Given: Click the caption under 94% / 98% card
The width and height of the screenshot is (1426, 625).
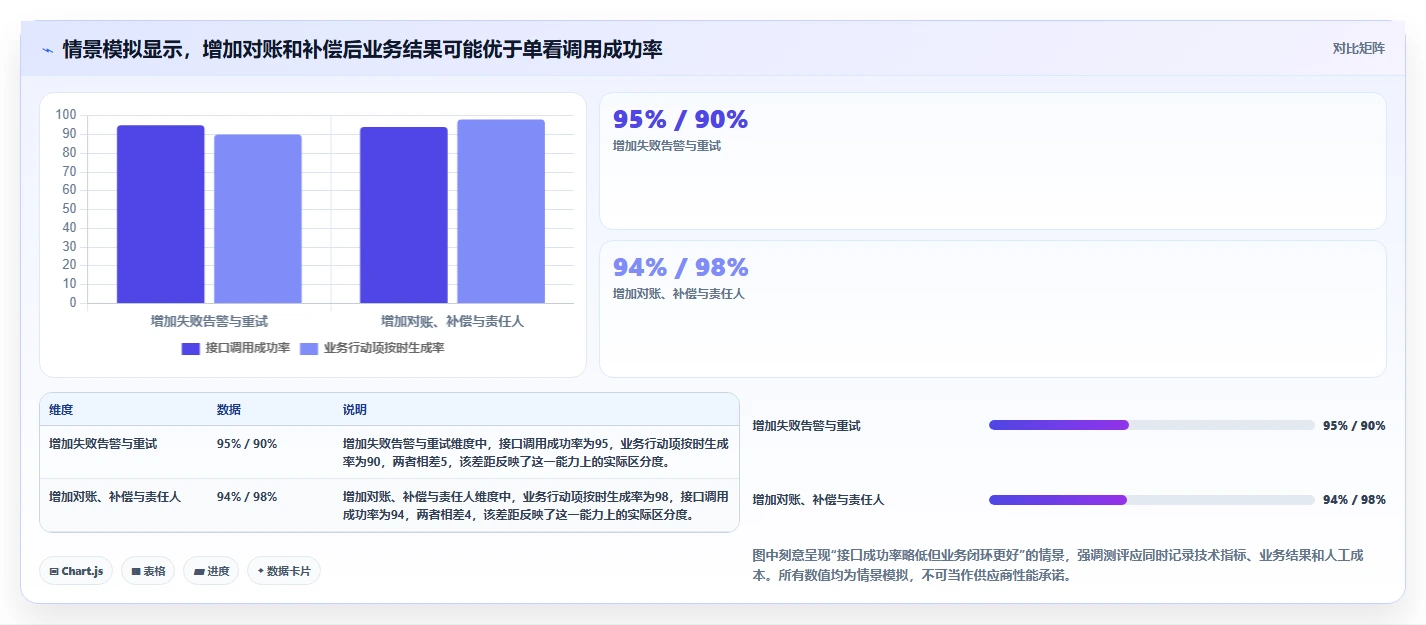Looking at the screenshot, I should [x=679, y=294].
